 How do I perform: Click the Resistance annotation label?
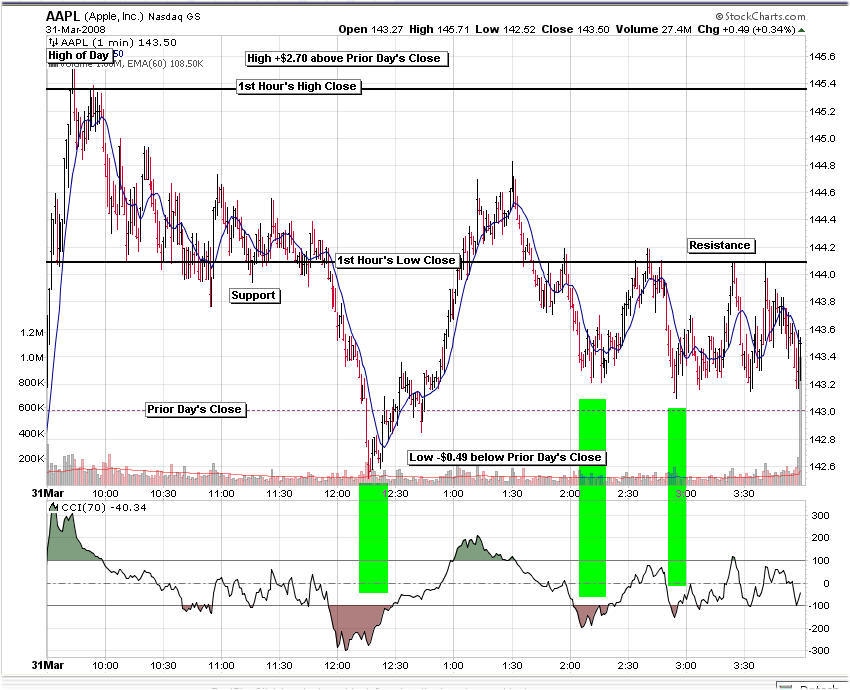721,245
